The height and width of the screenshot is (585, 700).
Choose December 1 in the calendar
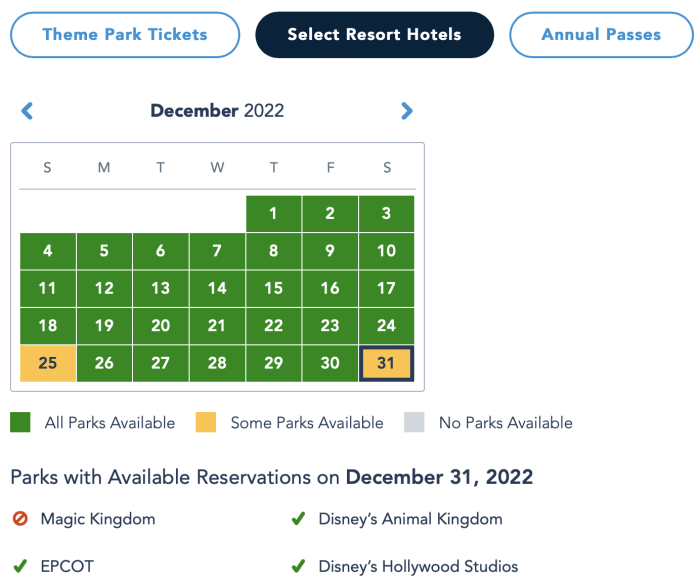[274, 213]
